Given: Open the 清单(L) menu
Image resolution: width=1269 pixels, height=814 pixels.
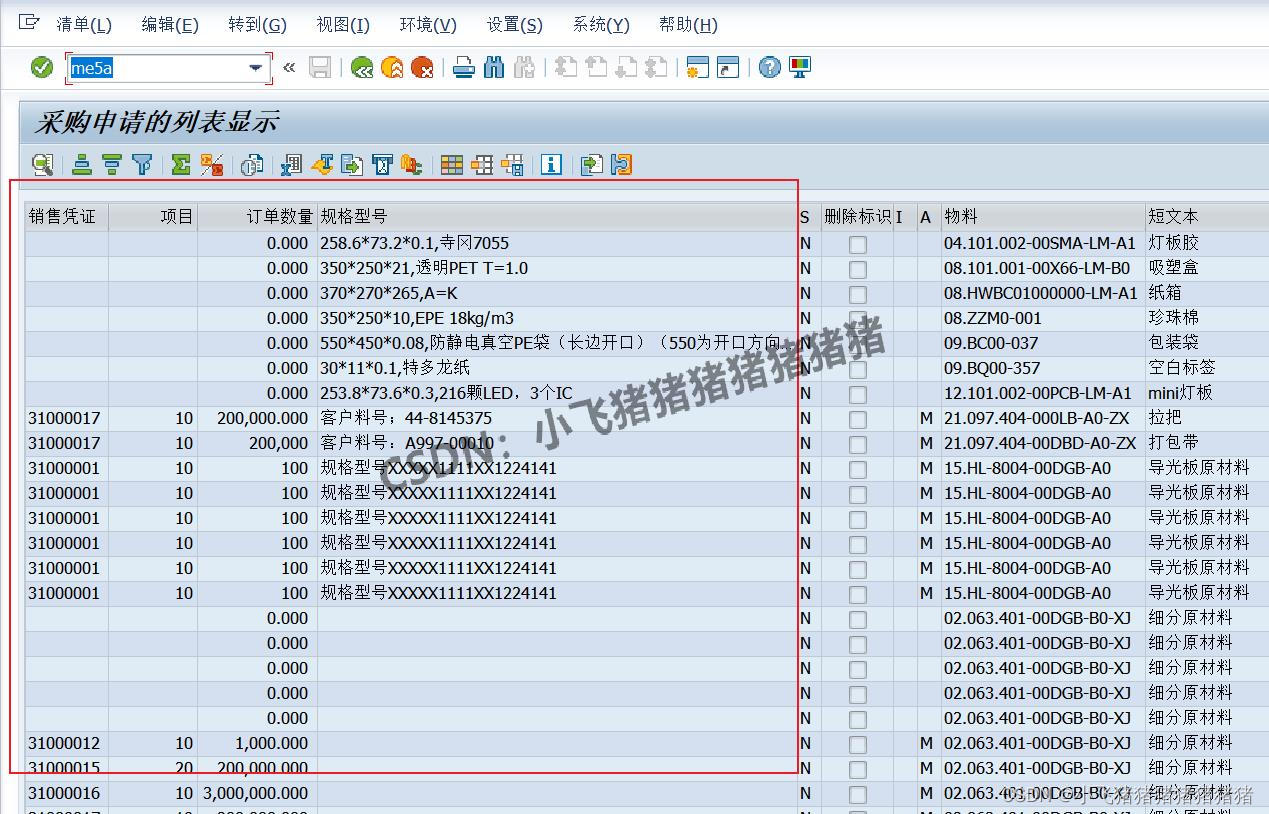Looking at the screenshot, I should [x=84, y=24].
